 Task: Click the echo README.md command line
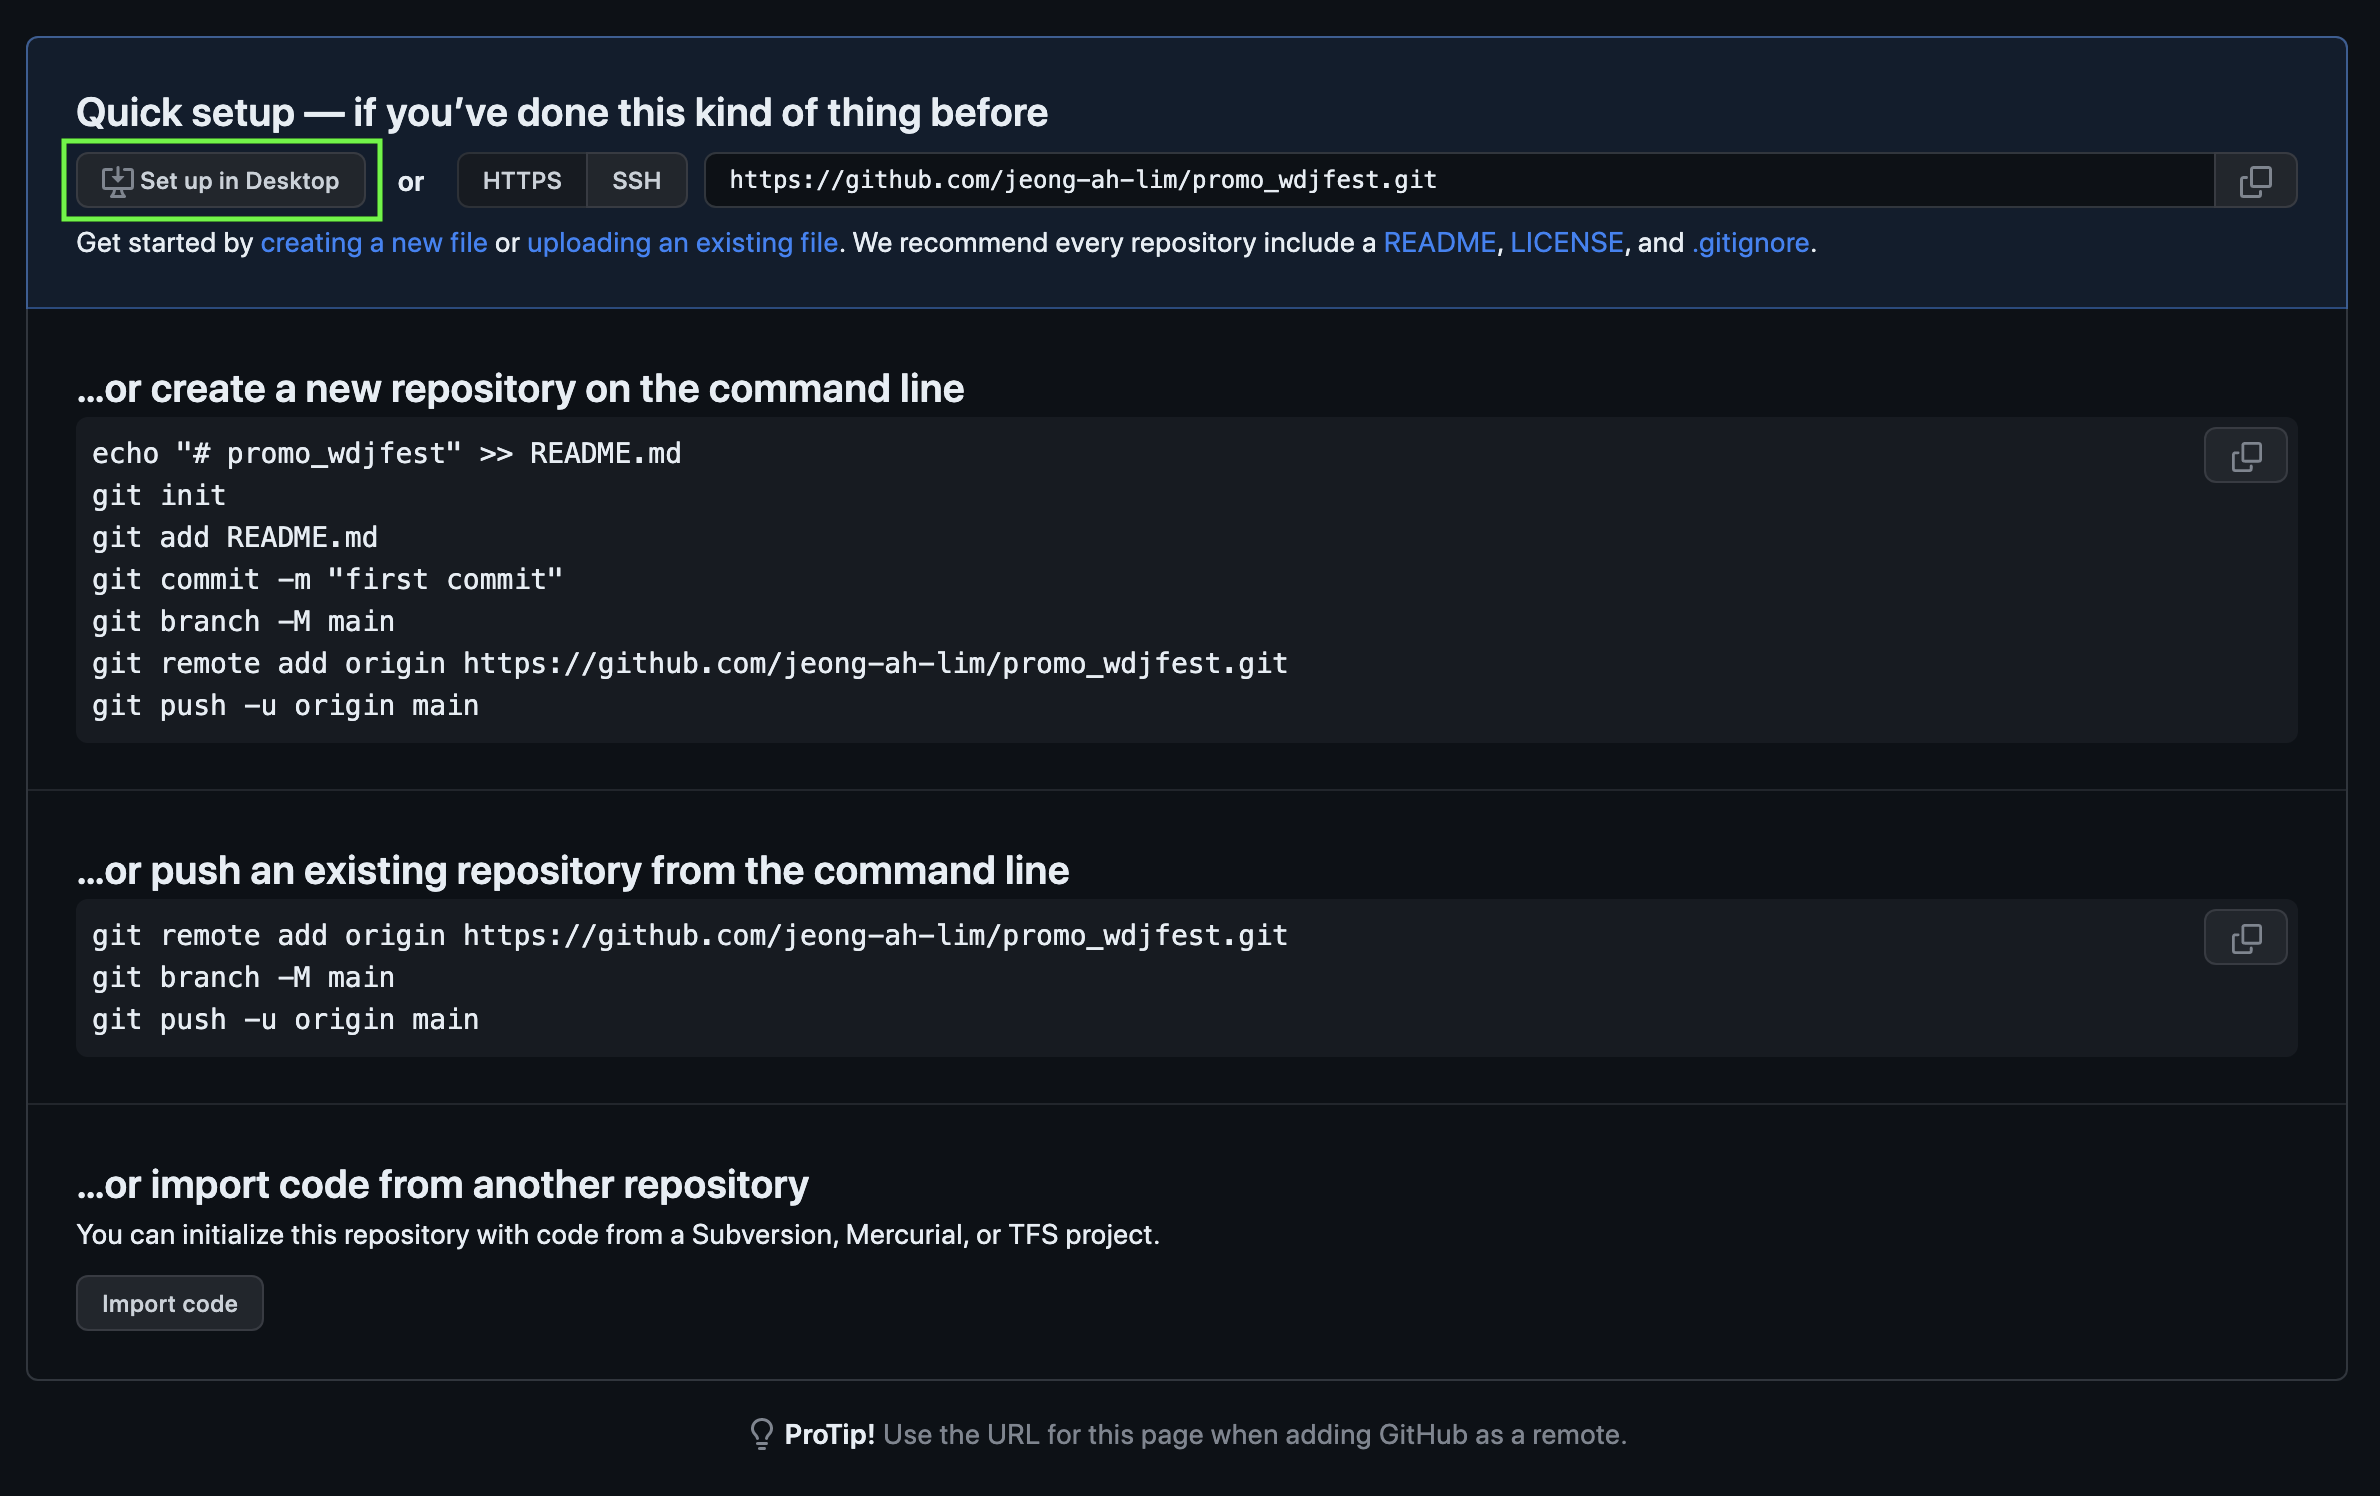(386, 454)
